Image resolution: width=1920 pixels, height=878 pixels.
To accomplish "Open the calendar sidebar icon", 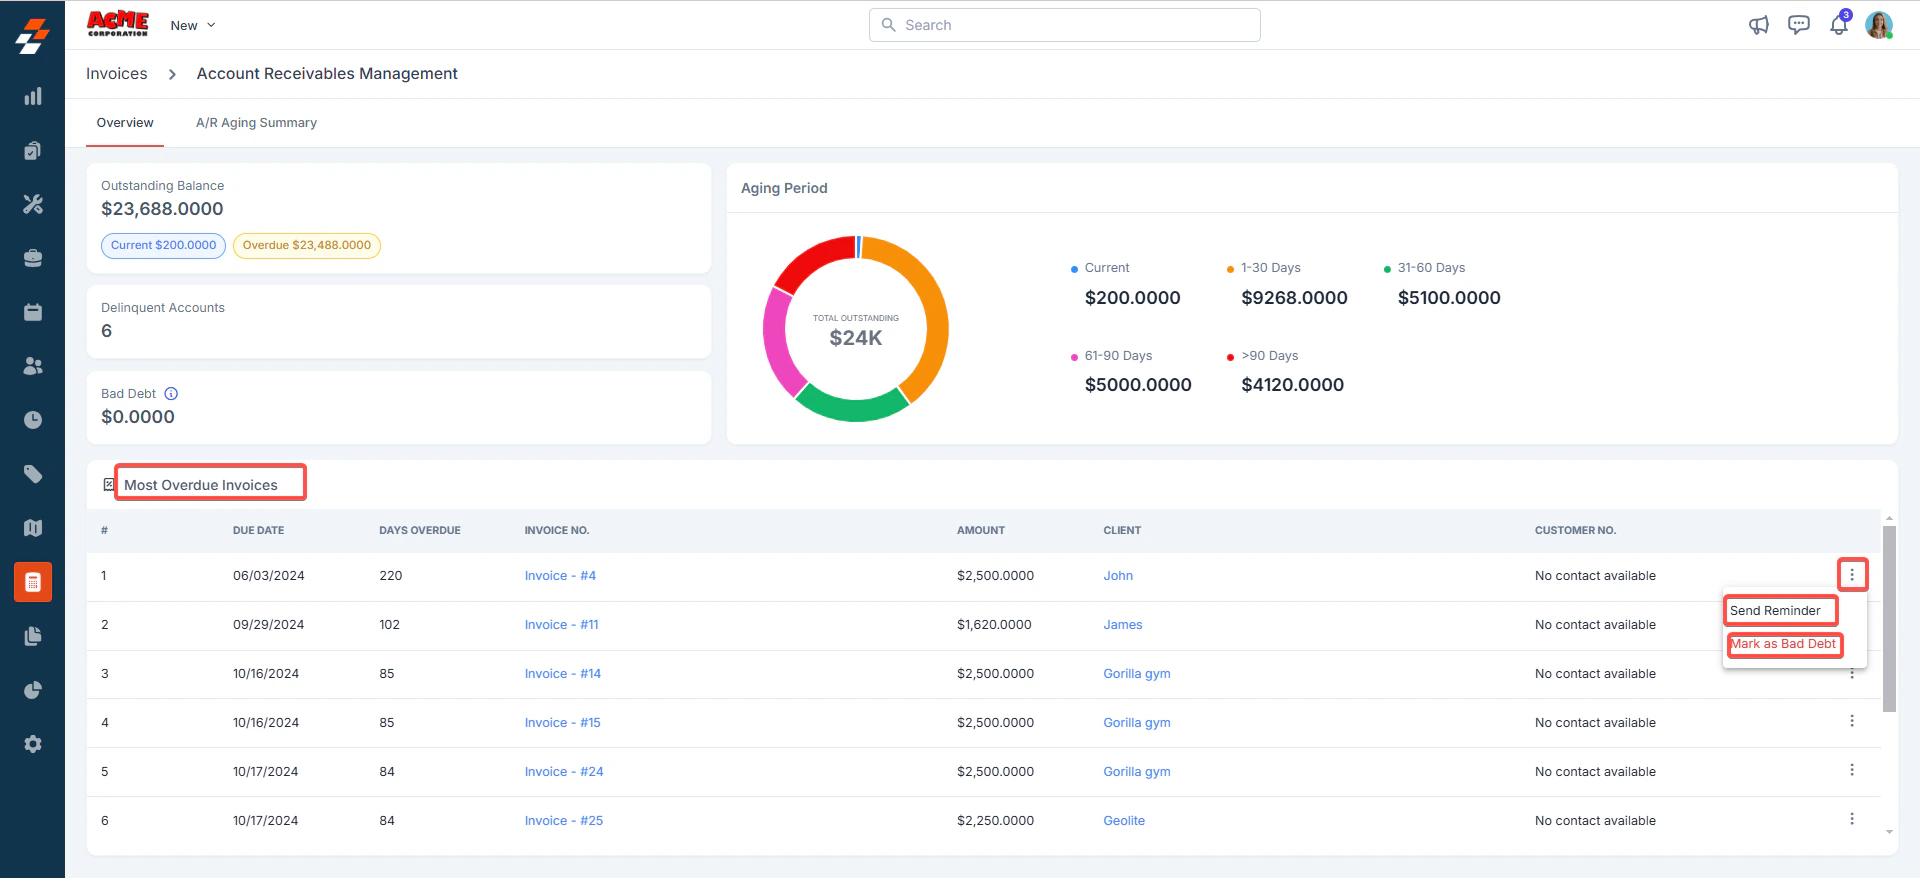I will [33, 312].
